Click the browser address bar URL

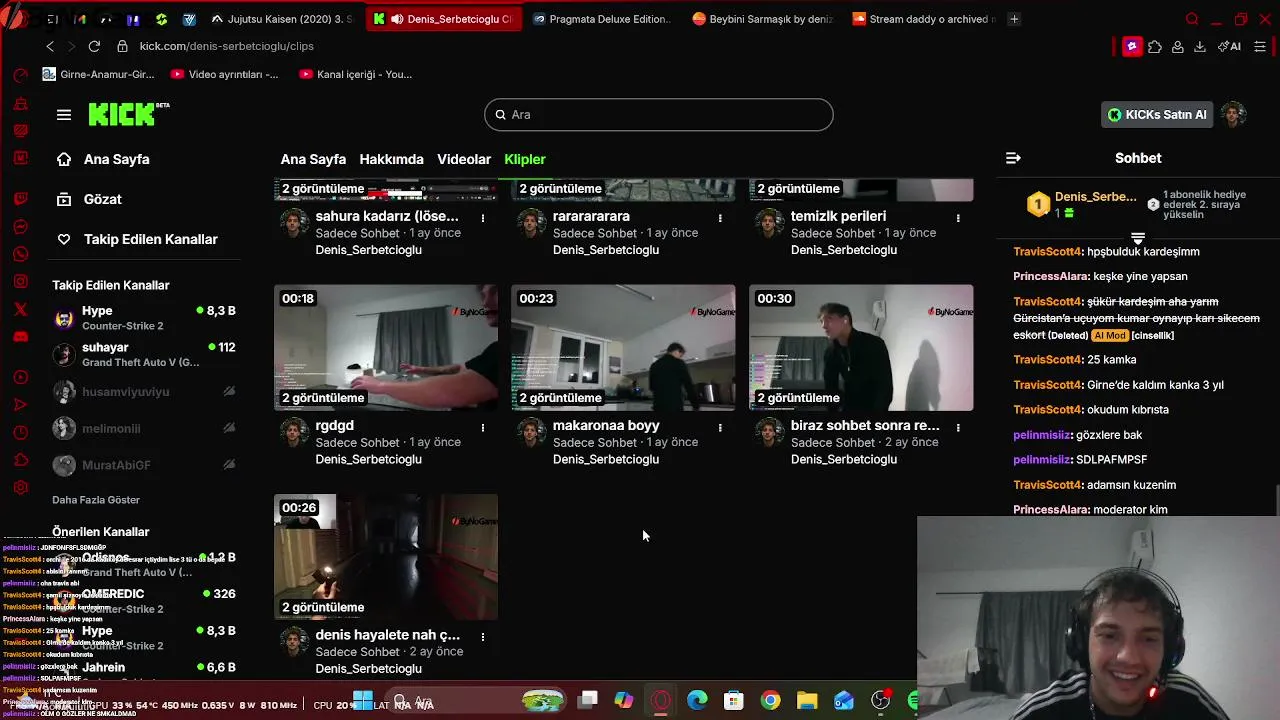tap(226, 46)
